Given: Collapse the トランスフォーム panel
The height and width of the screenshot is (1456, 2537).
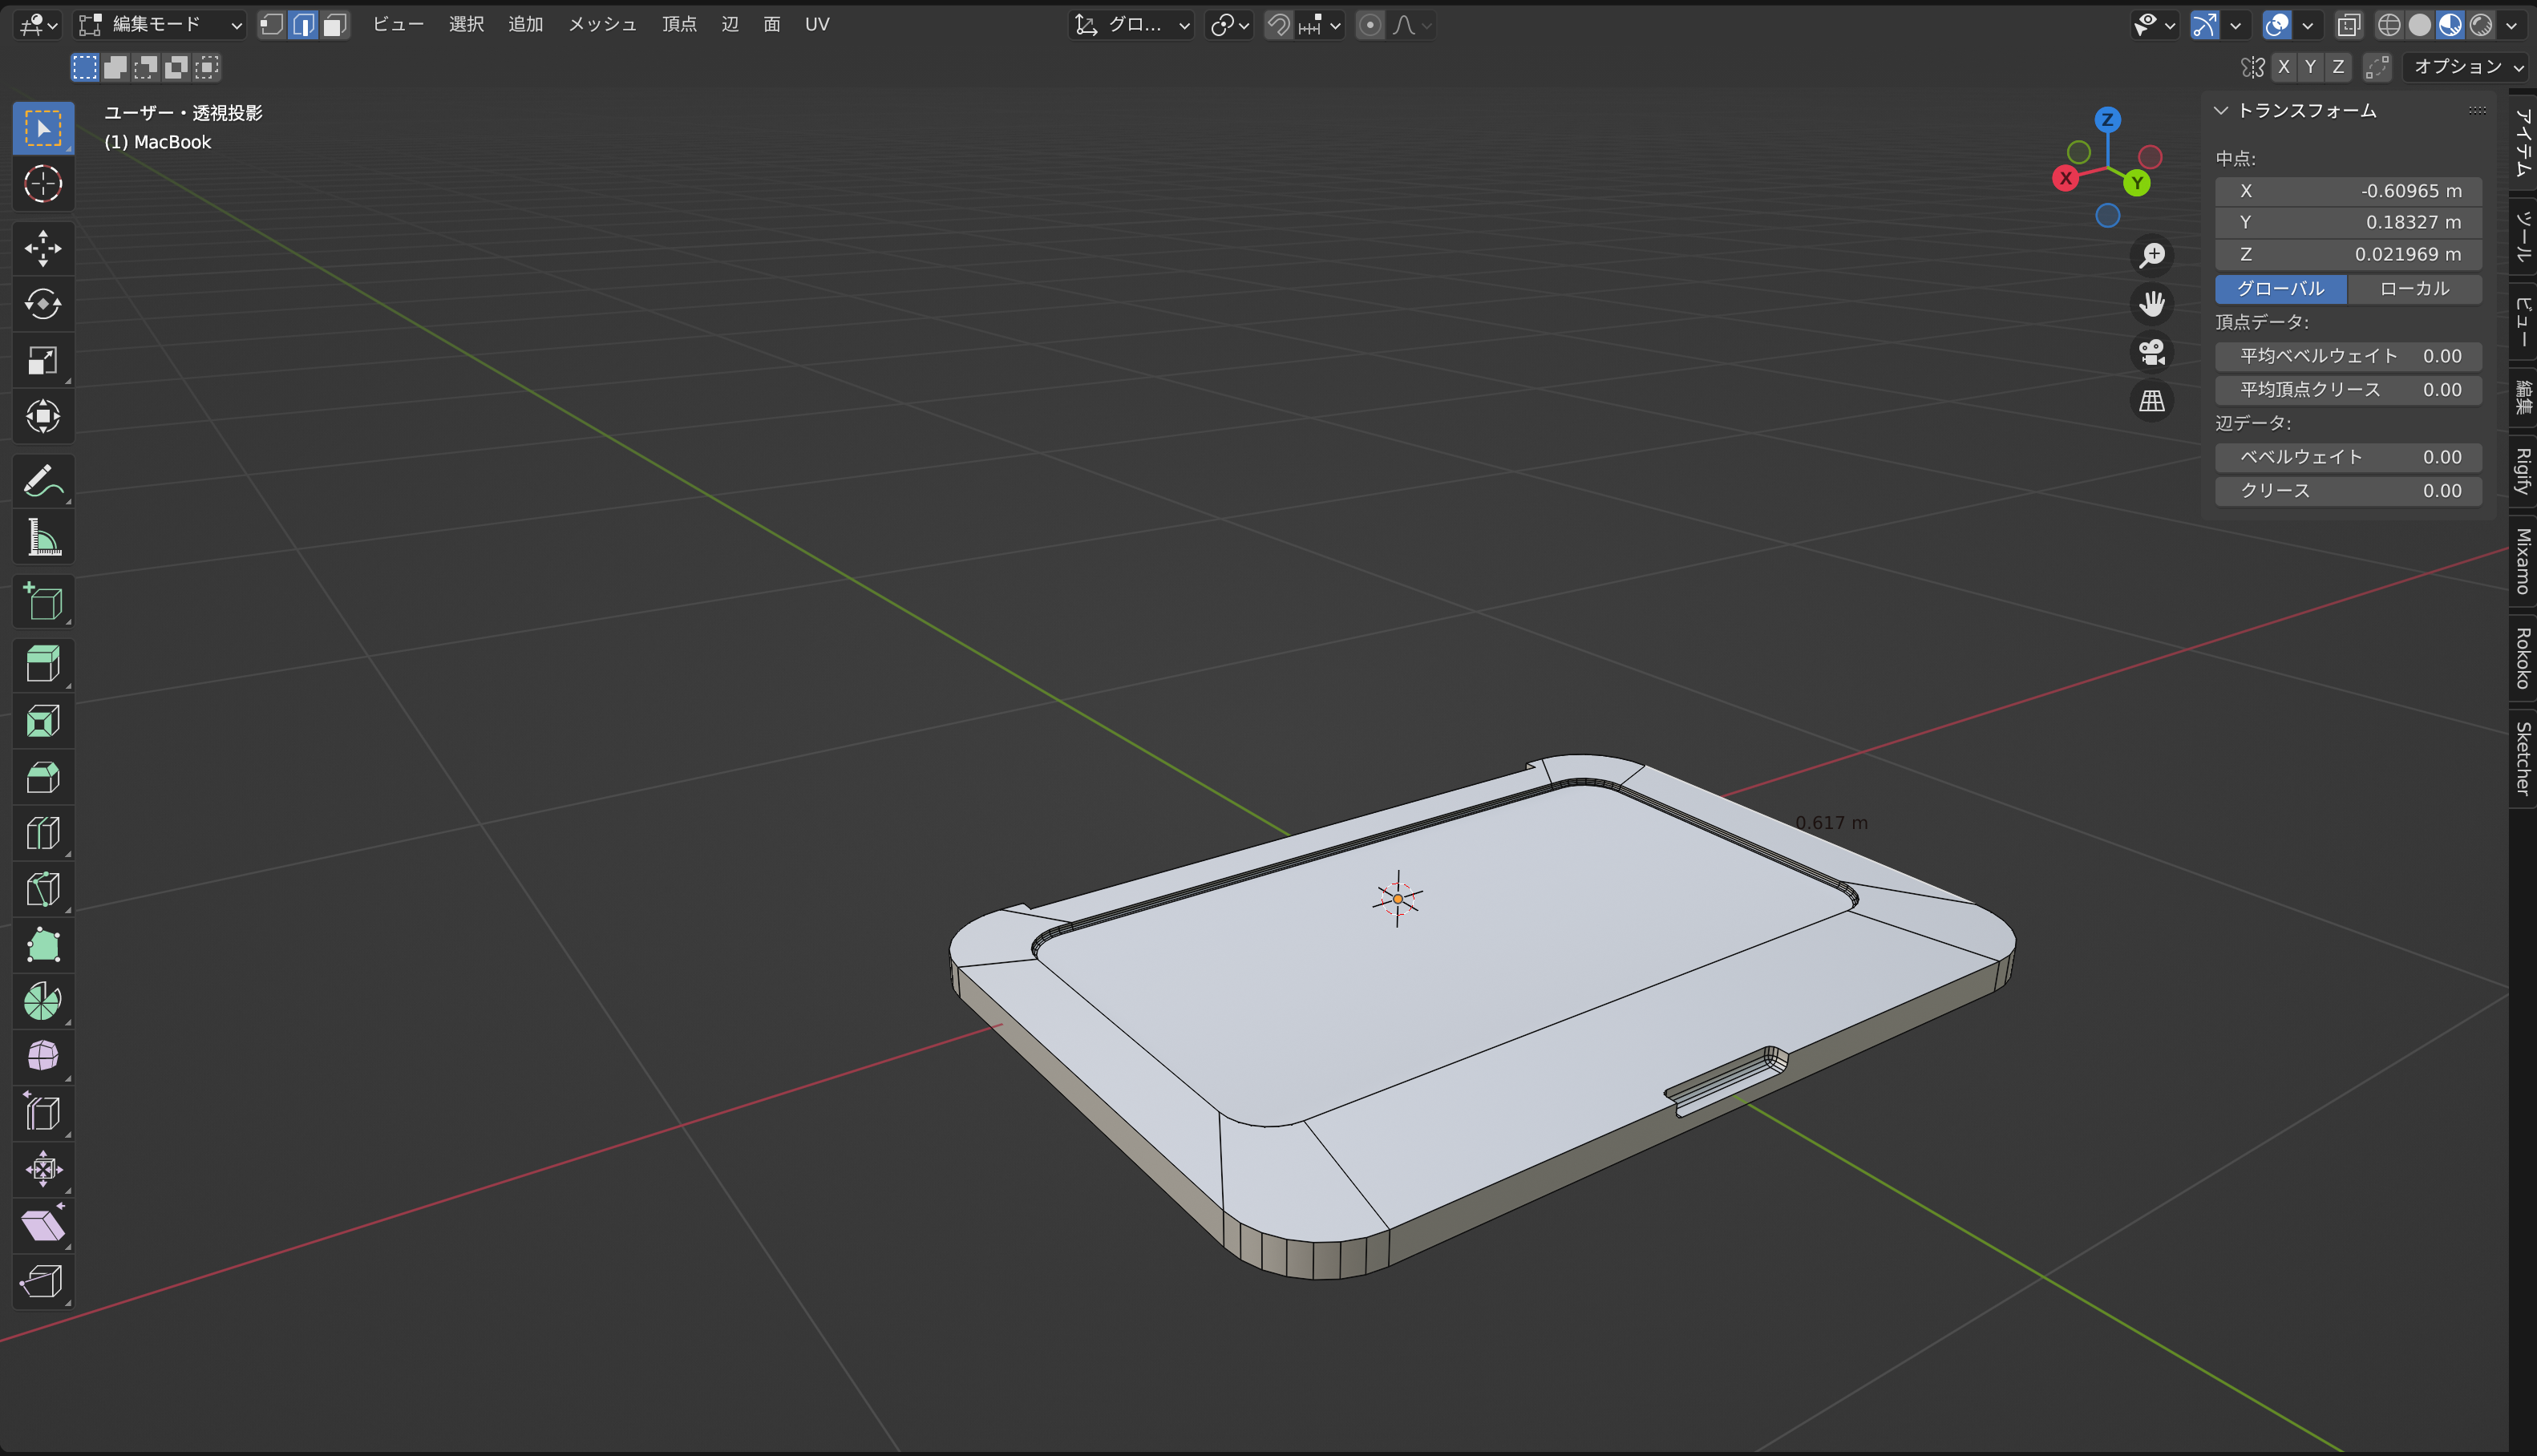Looking at the screenshot, I should (2222, 111).
